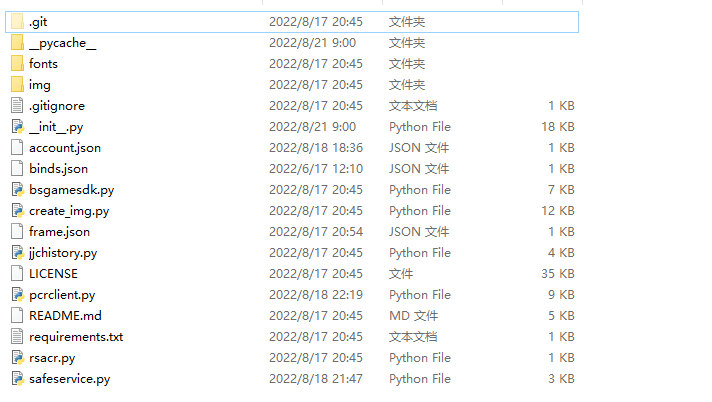Click the 2022/8/17 20:54 date of frame.json

316,232
